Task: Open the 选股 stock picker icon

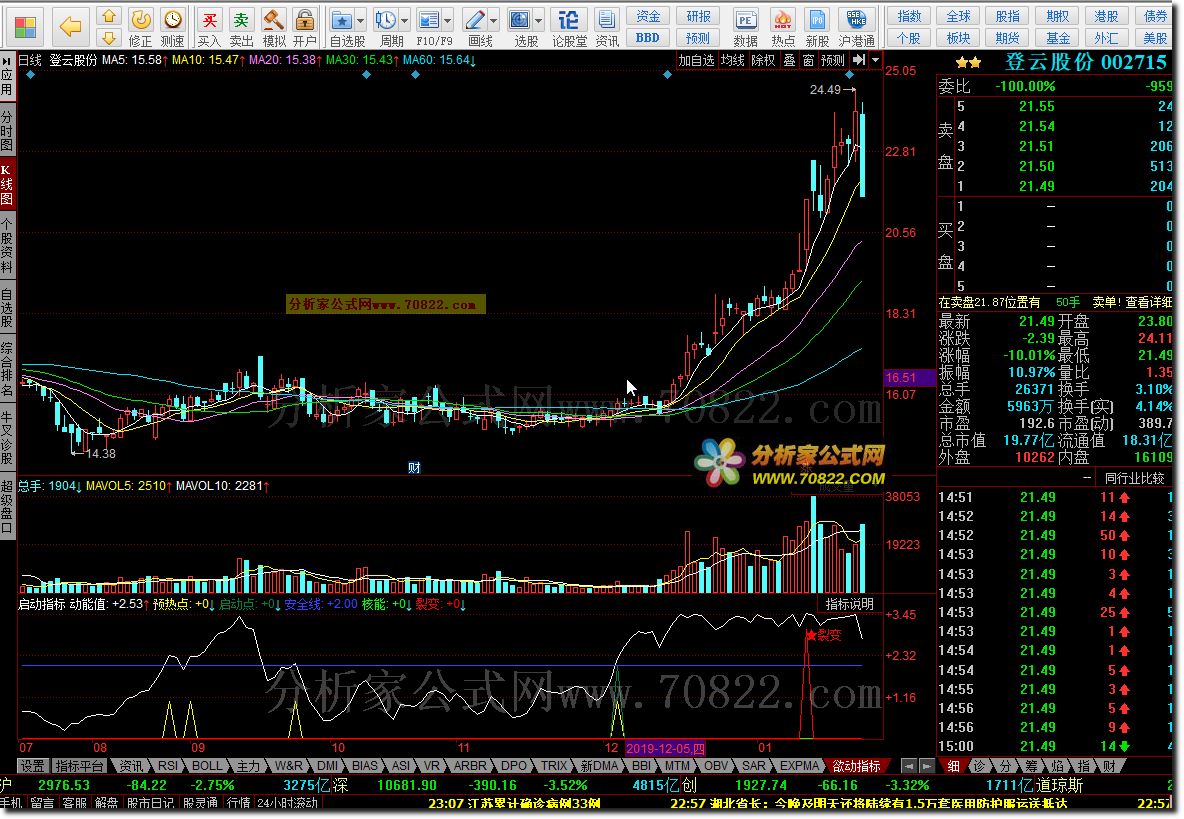Action: [x=520, y=27]
